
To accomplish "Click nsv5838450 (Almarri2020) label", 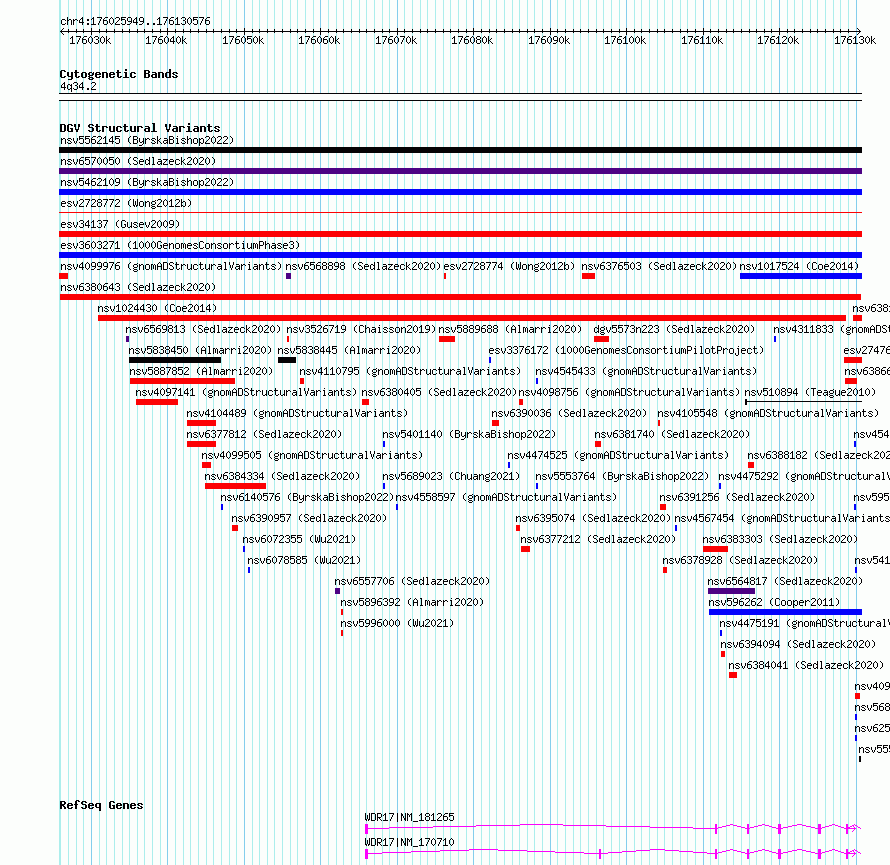I will [200, 350].
